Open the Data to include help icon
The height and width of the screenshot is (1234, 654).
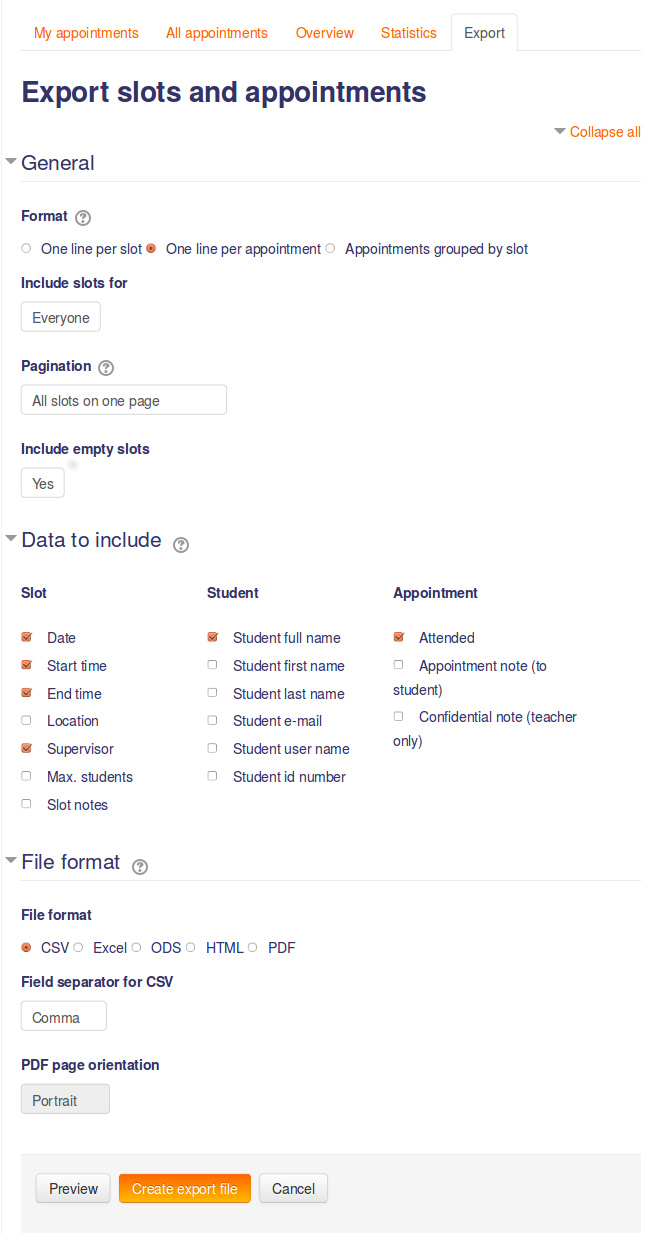(181, 545)
